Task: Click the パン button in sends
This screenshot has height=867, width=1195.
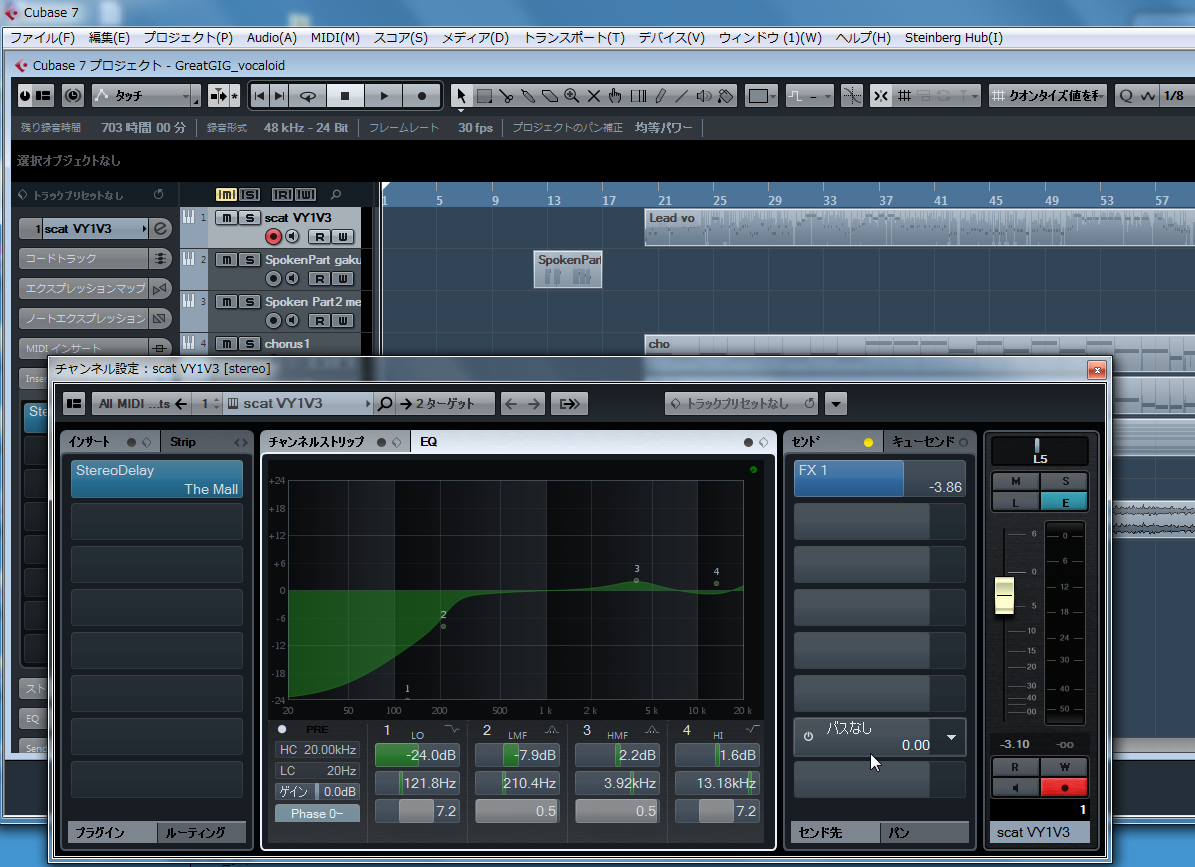Action: tap(924, 833)
